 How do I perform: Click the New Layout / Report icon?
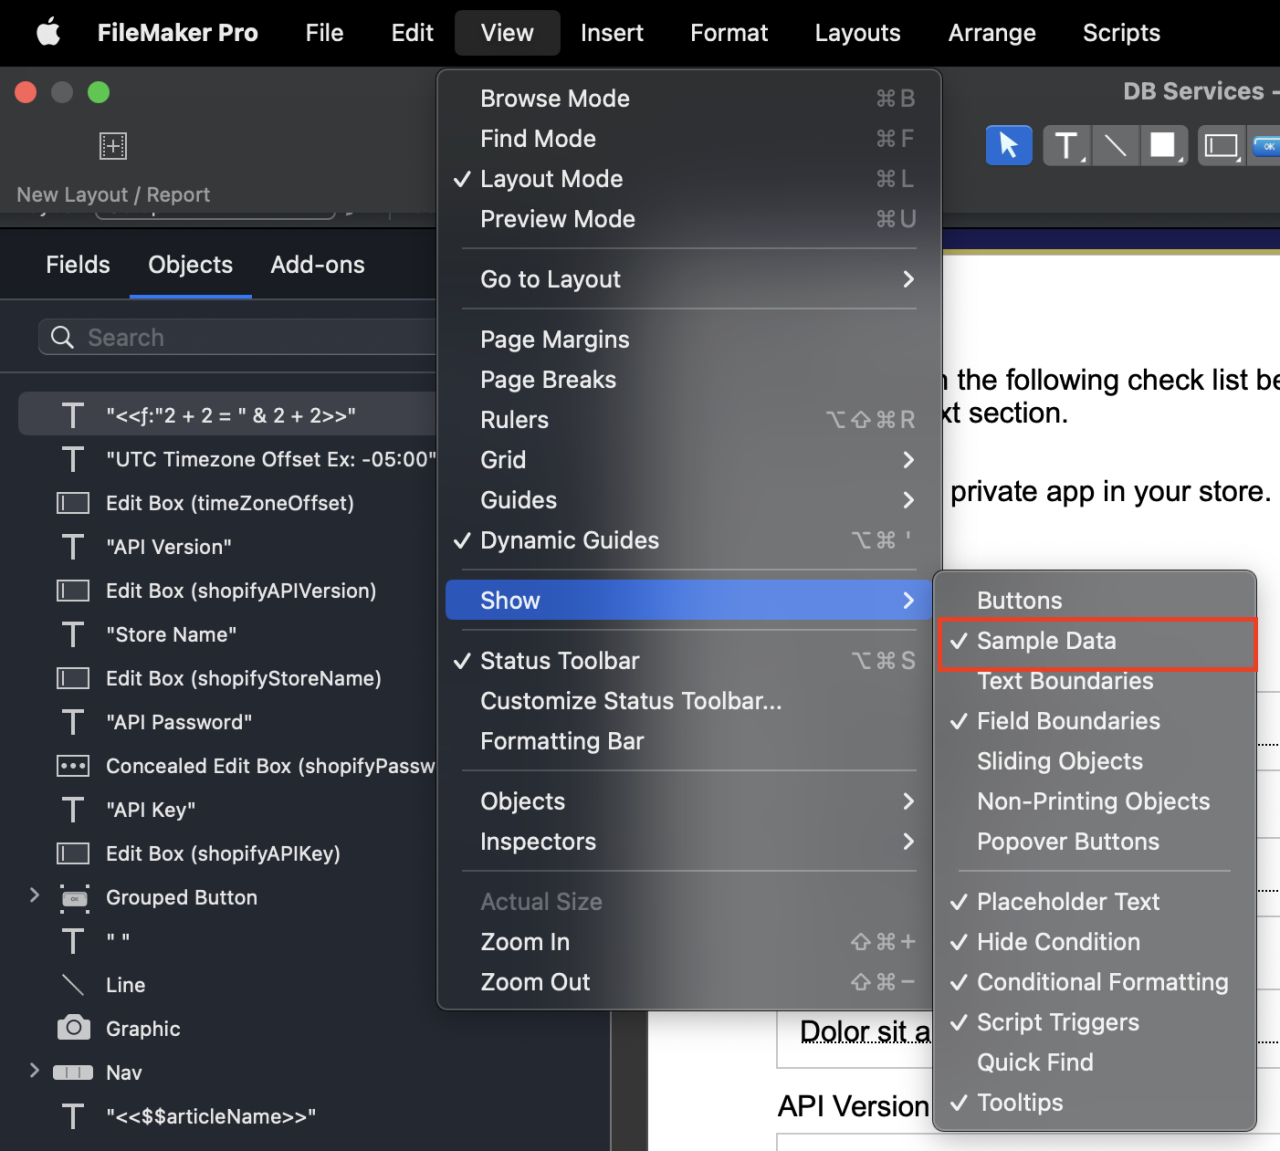click(113, 146)
